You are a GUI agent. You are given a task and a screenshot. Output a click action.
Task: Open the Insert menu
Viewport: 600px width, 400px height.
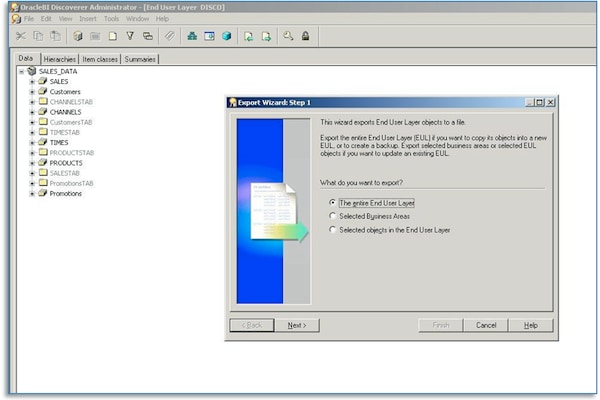point(88,19)
